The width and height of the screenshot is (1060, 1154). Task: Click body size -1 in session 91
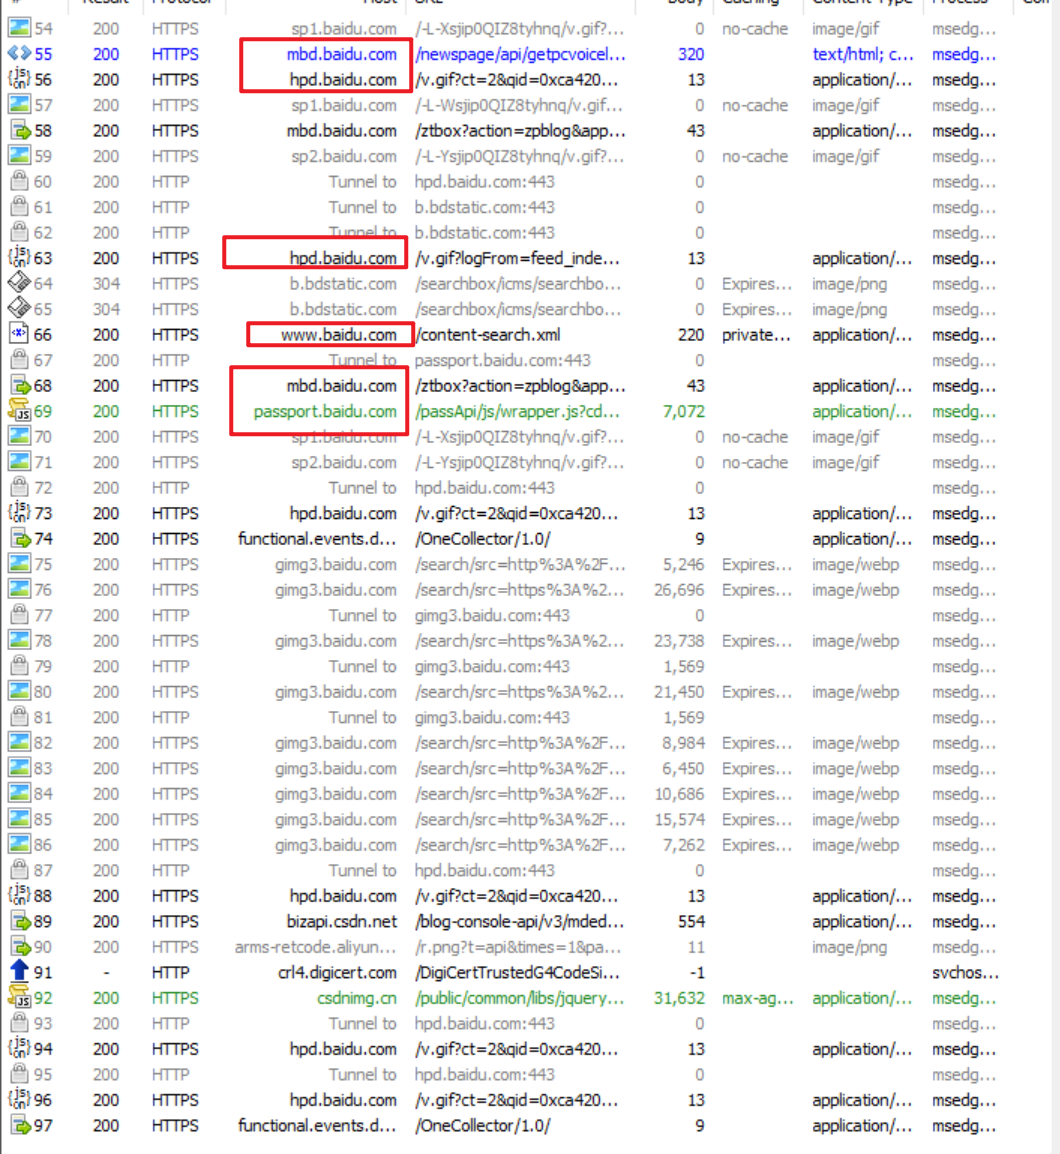pos(697,972)
